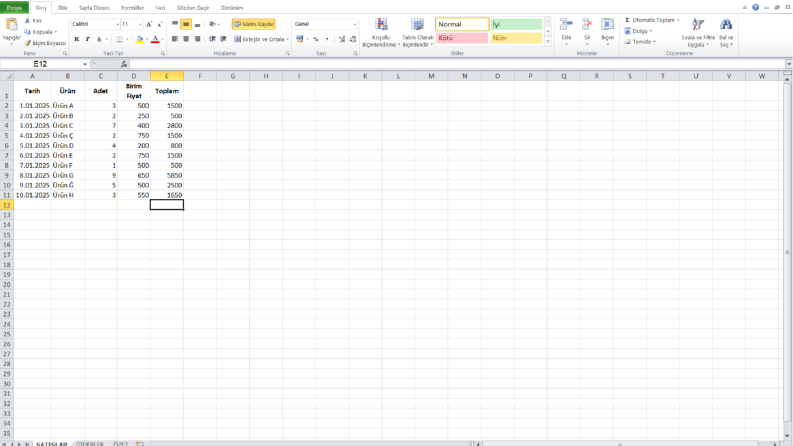Viewport: 793px width, 446px height.
Task: Decrease cell indent
Action: tap(212, 39)
